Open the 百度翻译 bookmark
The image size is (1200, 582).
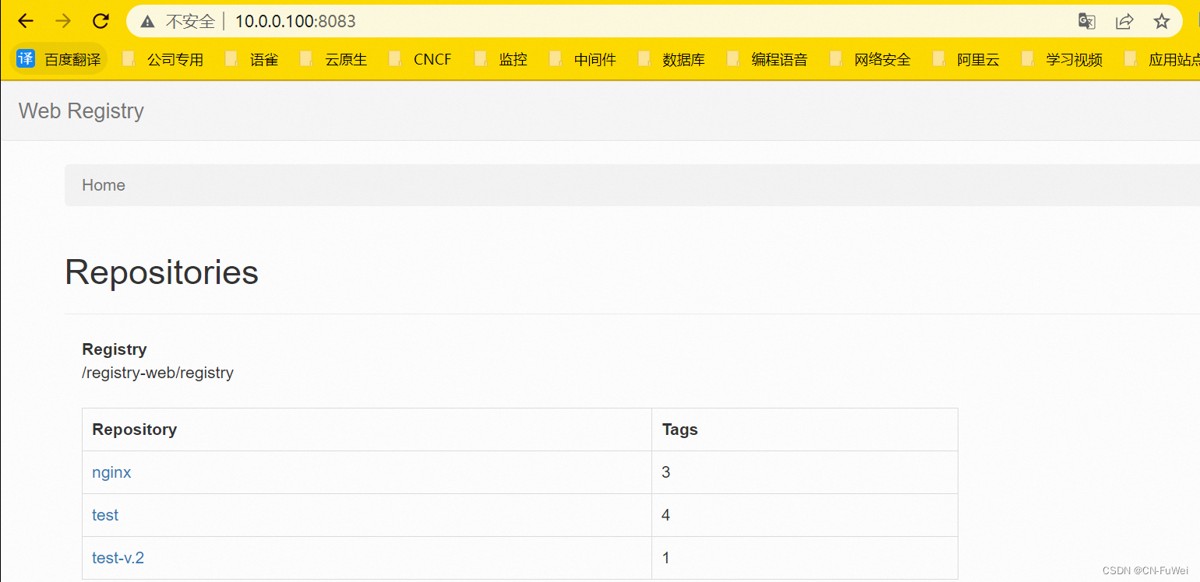click(59, 59)
